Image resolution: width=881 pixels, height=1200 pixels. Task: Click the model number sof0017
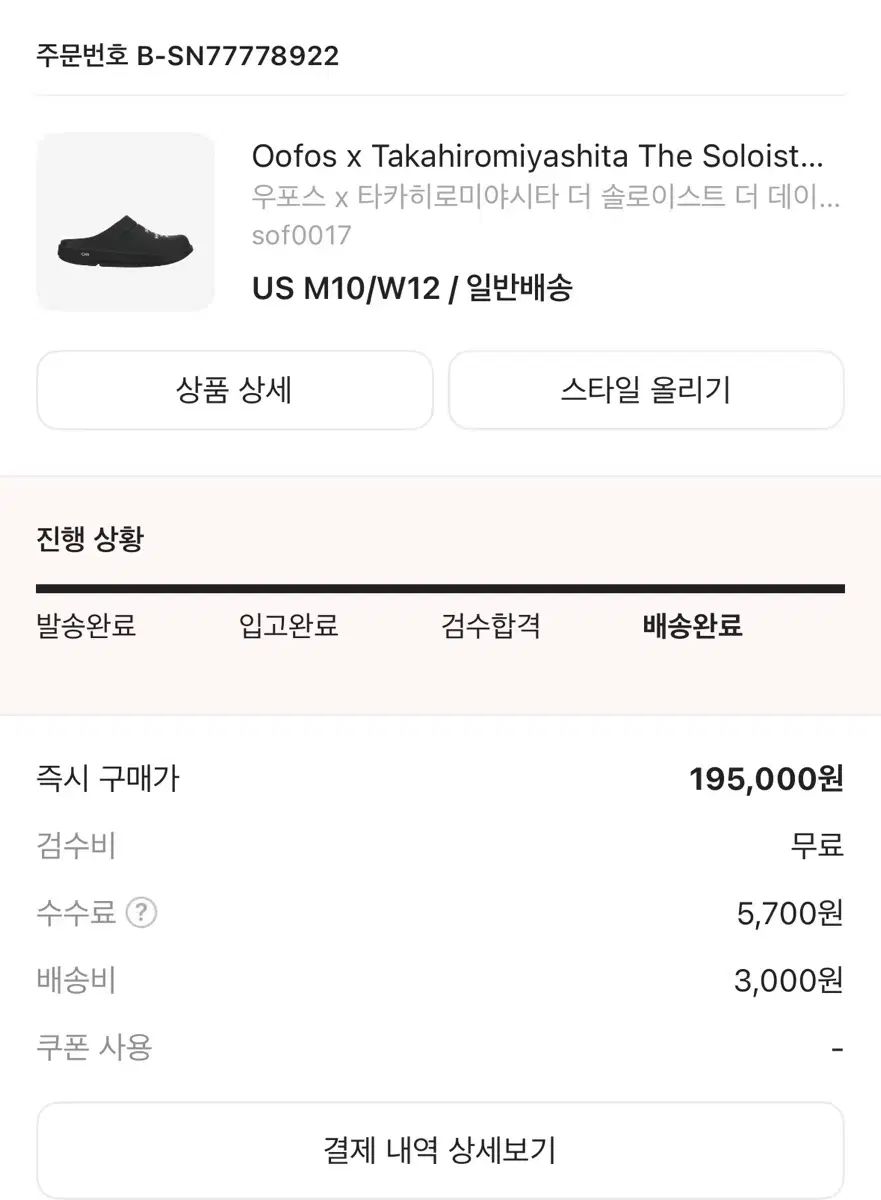click(302, 235)
